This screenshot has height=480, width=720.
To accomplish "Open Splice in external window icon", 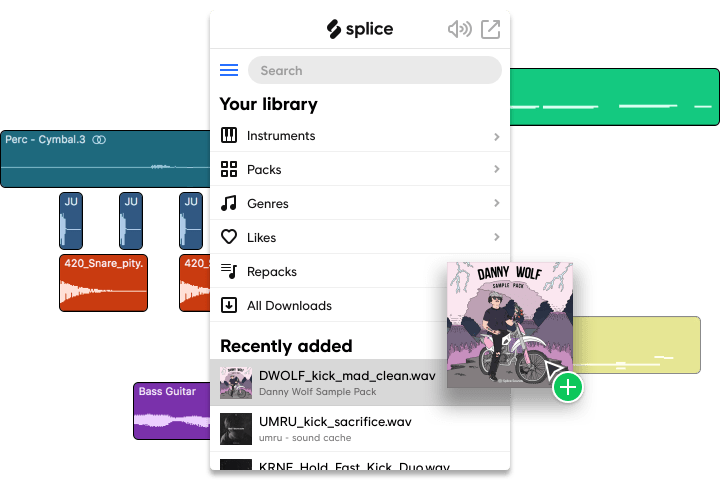I will tap(490, 29).
